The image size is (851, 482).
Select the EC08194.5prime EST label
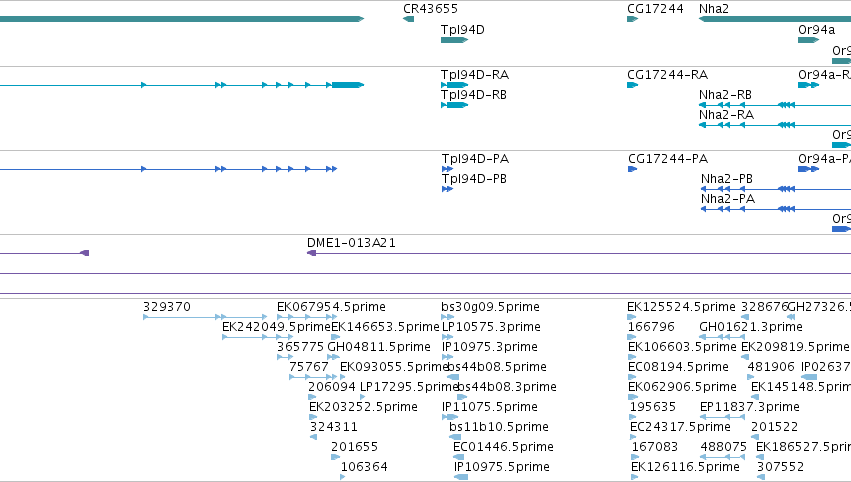(x=678, y=367)
